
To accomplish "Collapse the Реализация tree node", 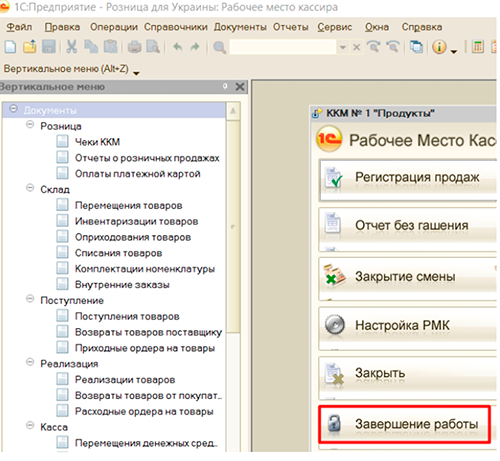I will (30, 362).
